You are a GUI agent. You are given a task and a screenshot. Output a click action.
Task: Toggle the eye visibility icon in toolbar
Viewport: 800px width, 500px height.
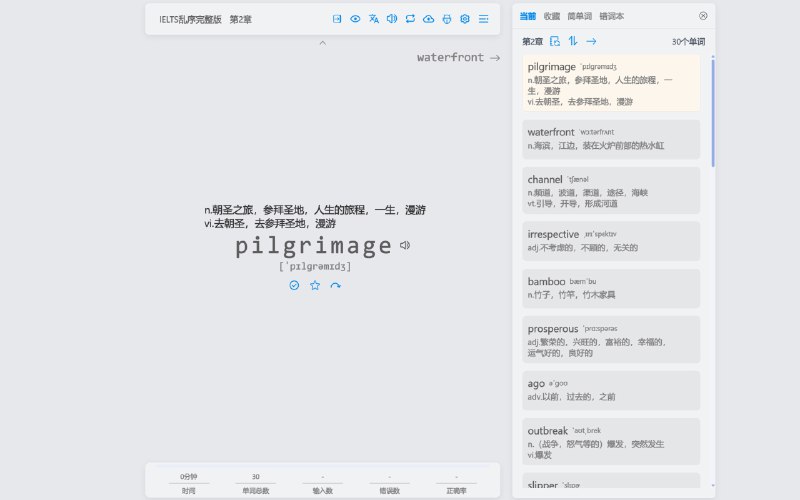click(x=355, y=19)
